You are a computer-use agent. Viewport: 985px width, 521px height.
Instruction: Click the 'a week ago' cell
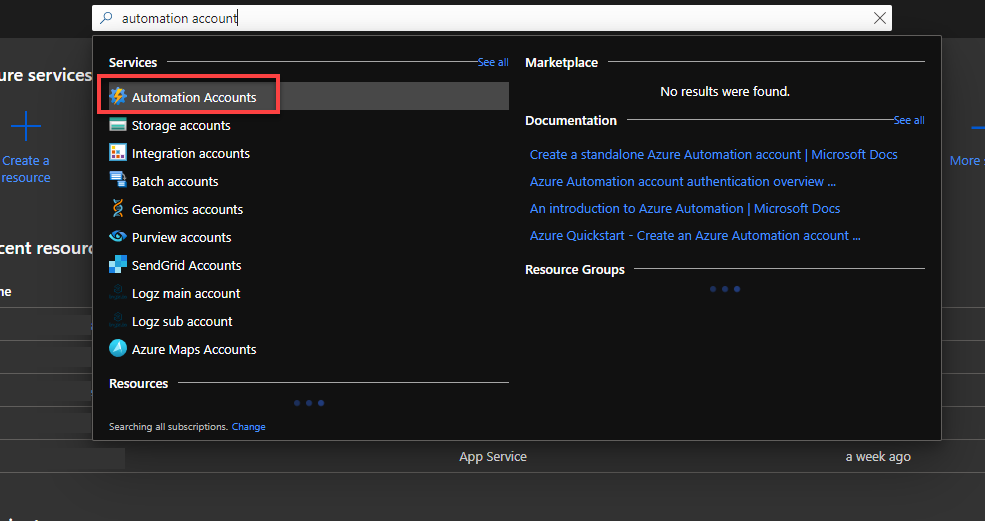[x=878, y=457]
